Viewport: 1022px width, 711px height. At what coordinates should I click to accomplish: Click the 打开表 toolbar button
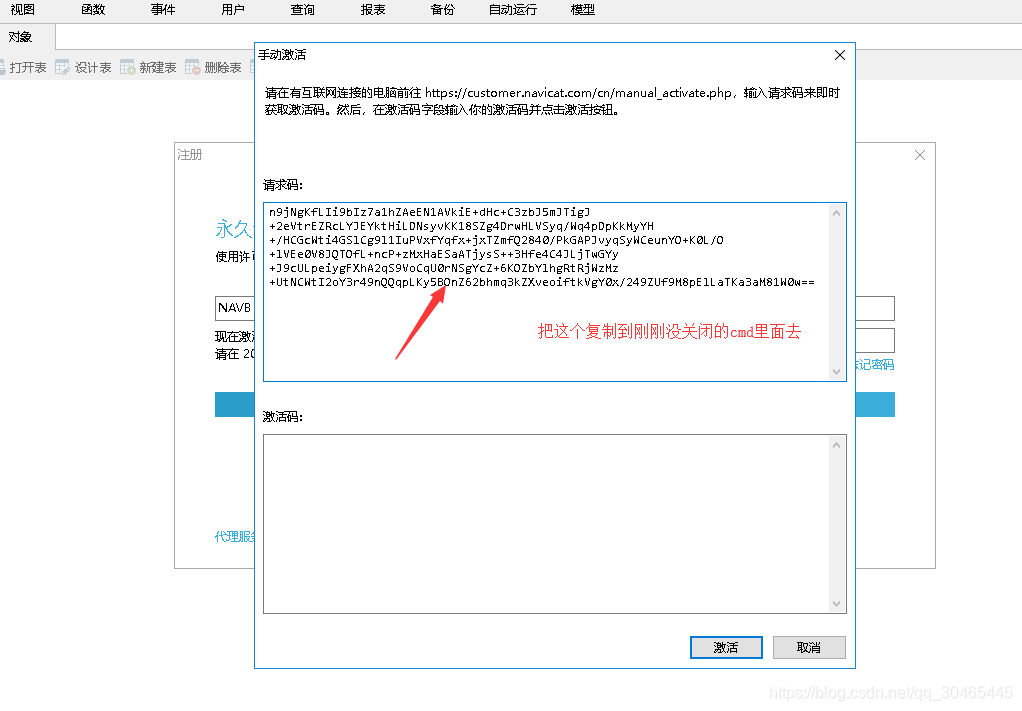tap(24, 68)
